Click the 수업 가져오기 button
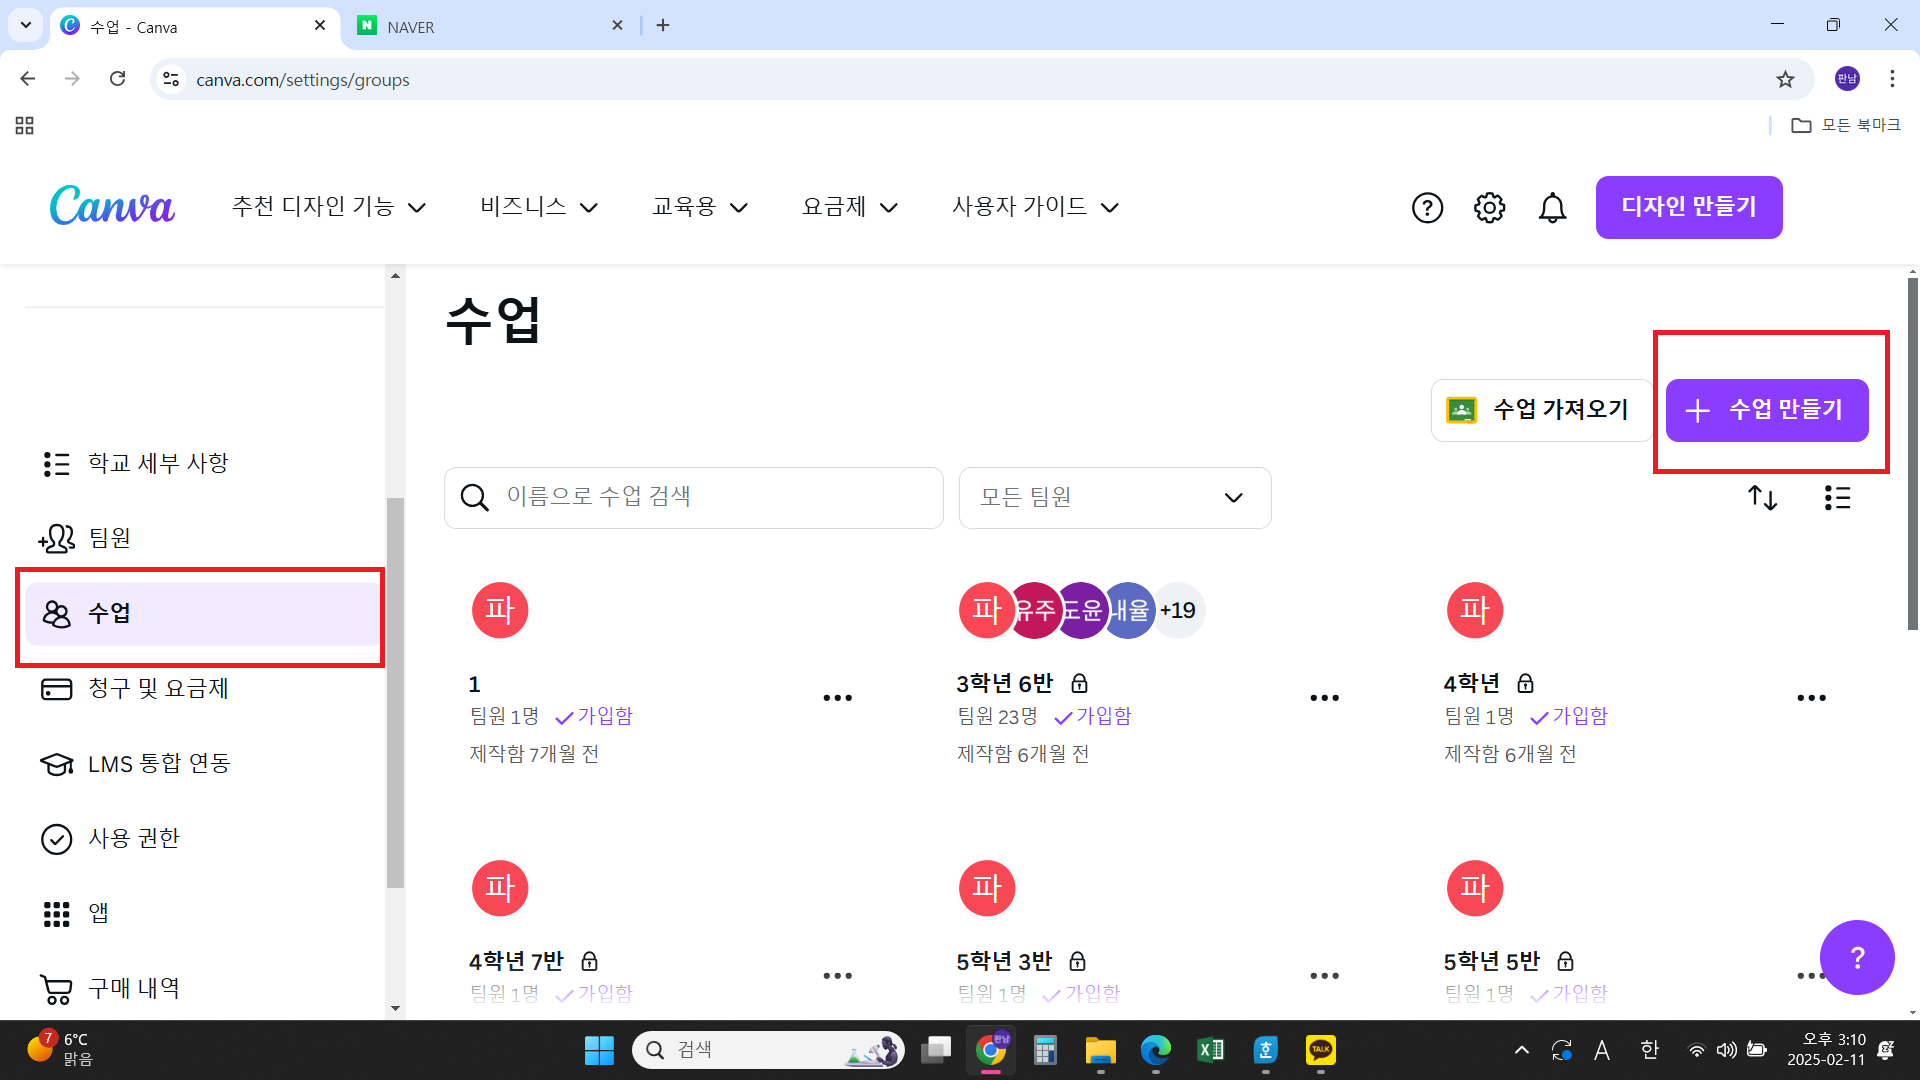This screenshot has height=1080, width=1920. (1541, 410)
